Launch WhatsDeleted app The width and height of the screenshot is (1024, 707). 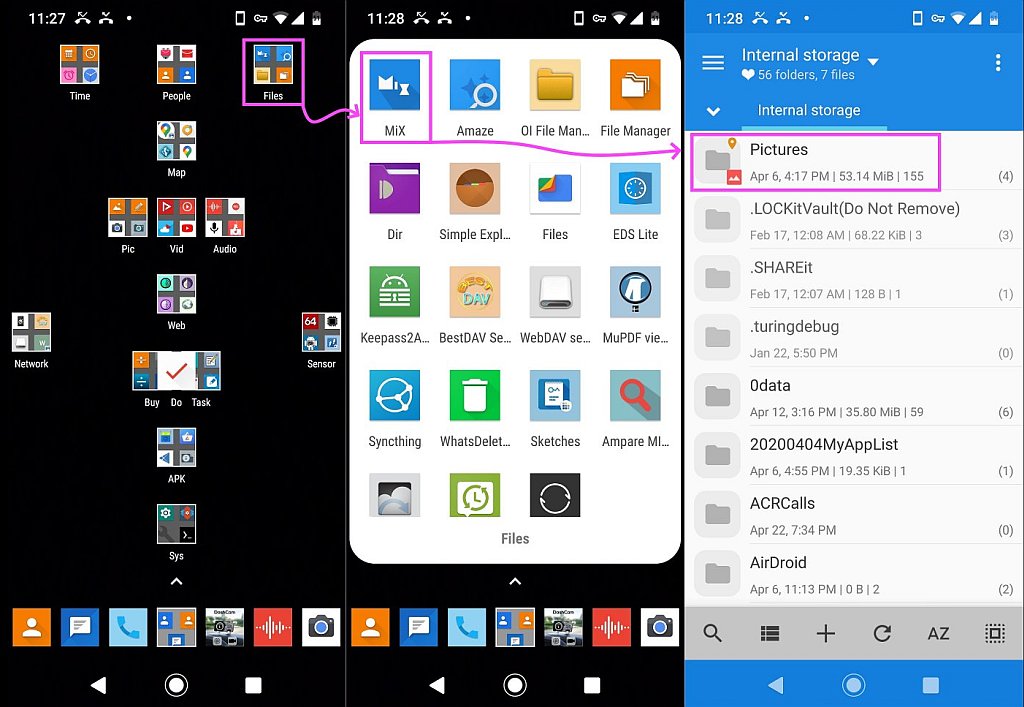pos(475,396)
